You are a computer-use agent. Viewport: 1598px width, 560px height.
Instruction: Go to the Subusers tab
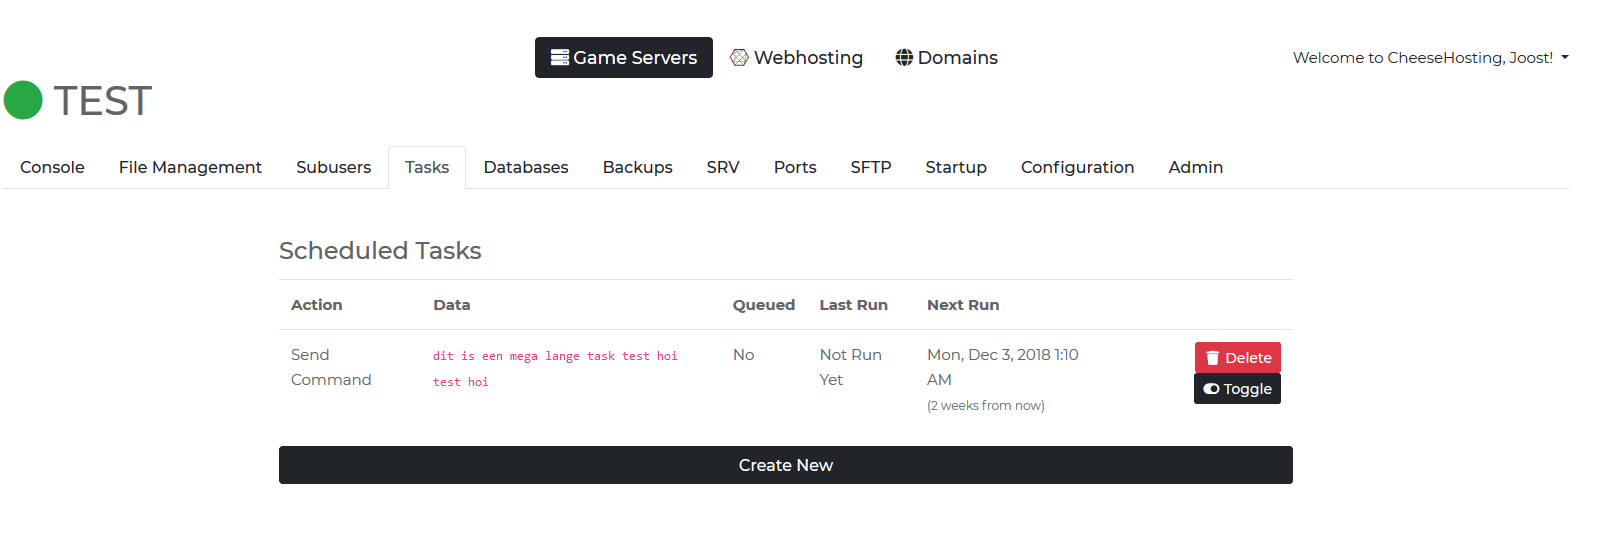point(333,167)
